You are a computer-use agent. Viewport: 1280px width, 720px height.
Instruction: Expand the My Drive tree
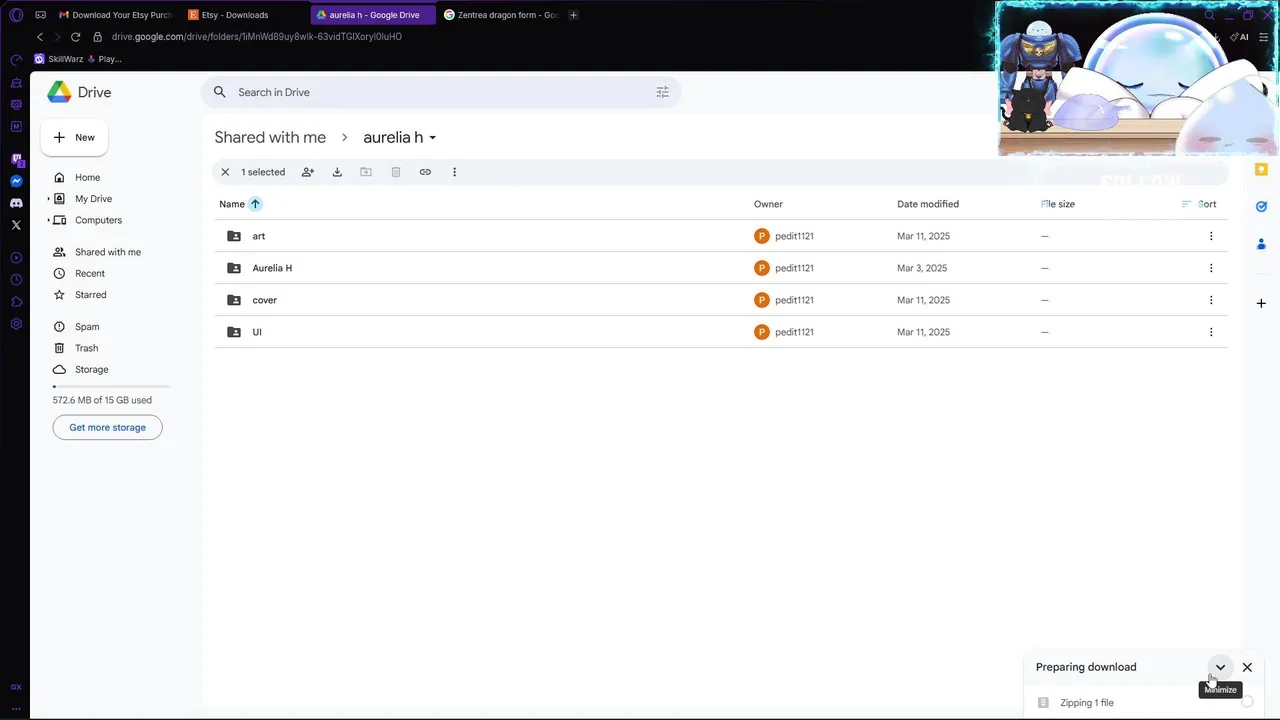48,199
